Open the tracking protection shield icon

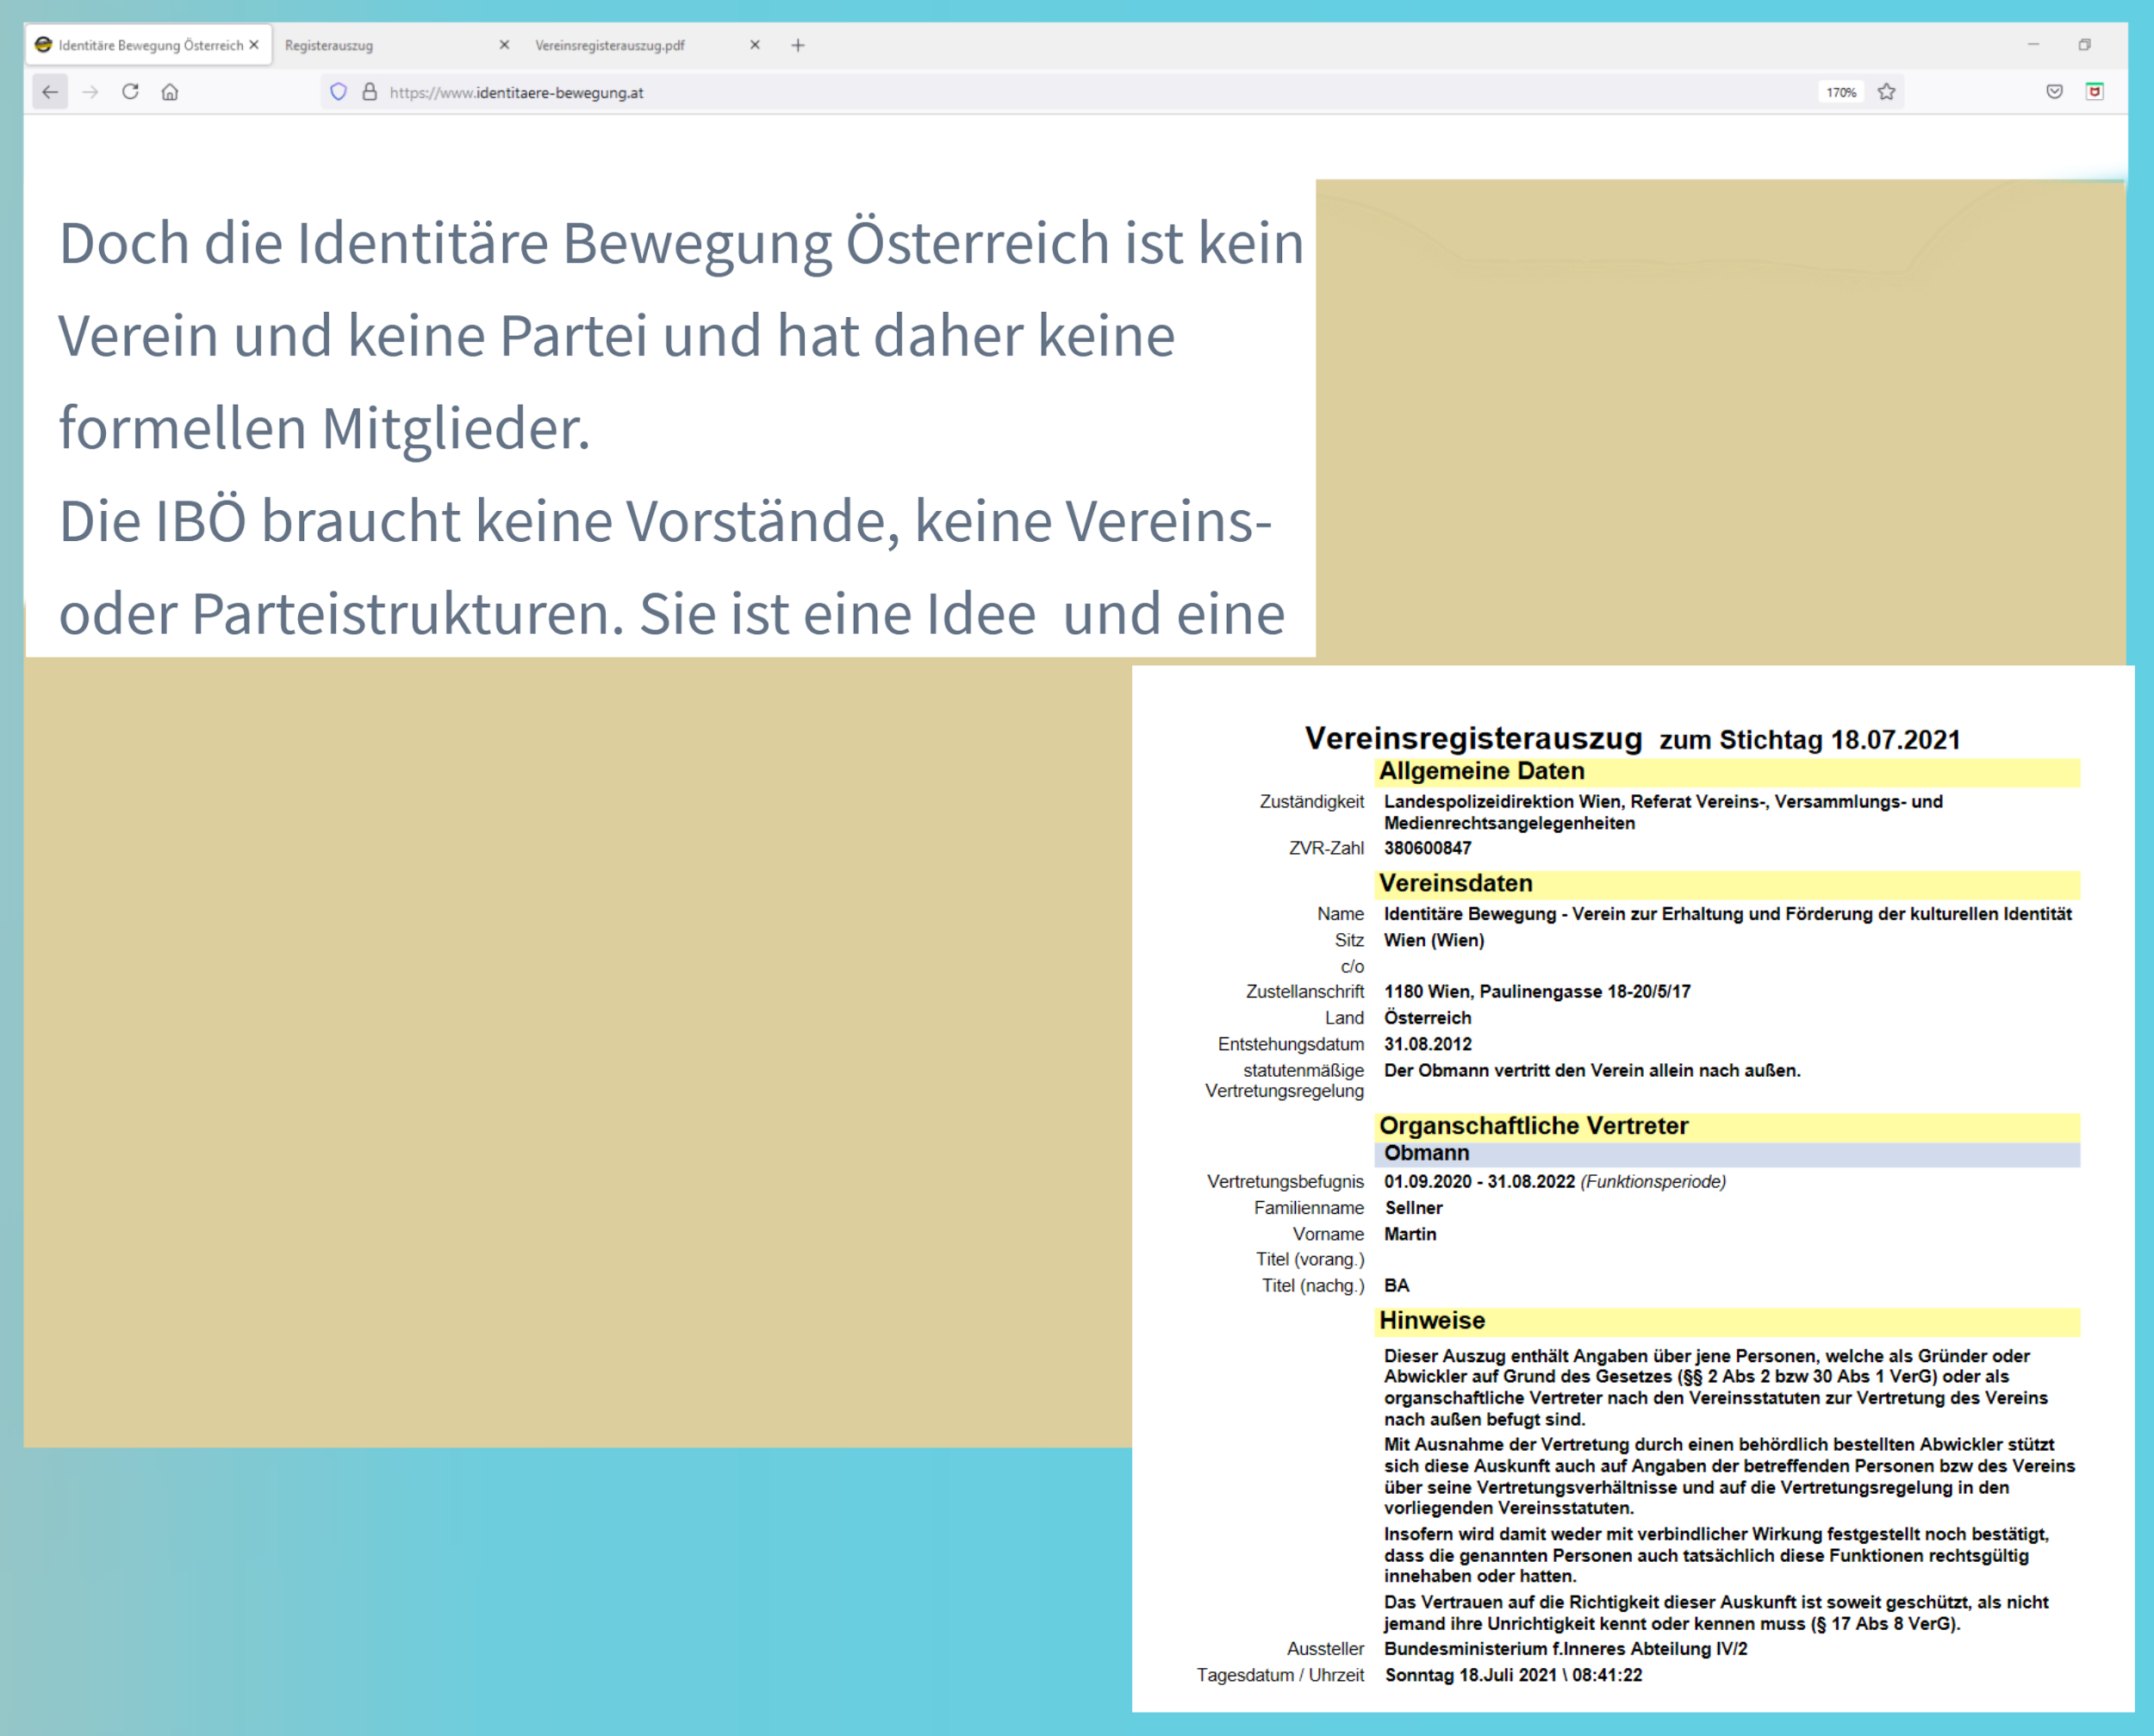(338, 92)
